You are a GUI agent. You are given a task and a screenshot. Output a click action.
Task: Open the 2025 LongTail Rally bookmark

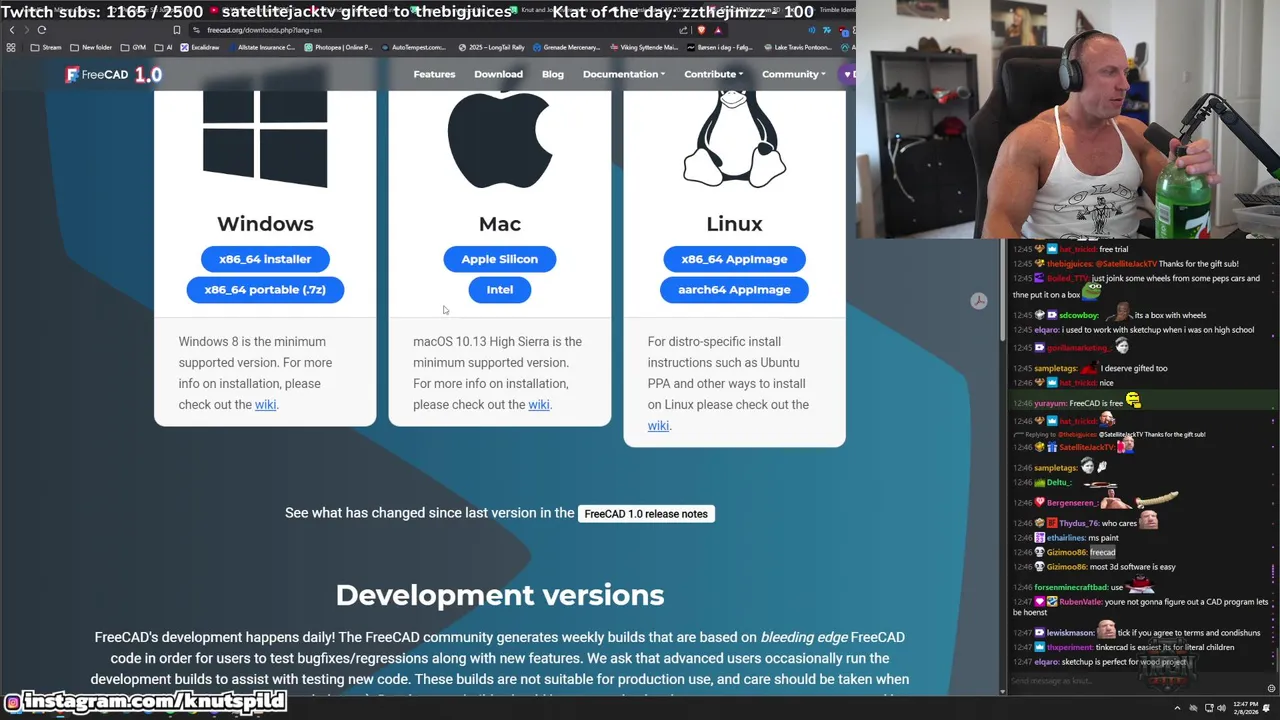(x=492, y=47)
